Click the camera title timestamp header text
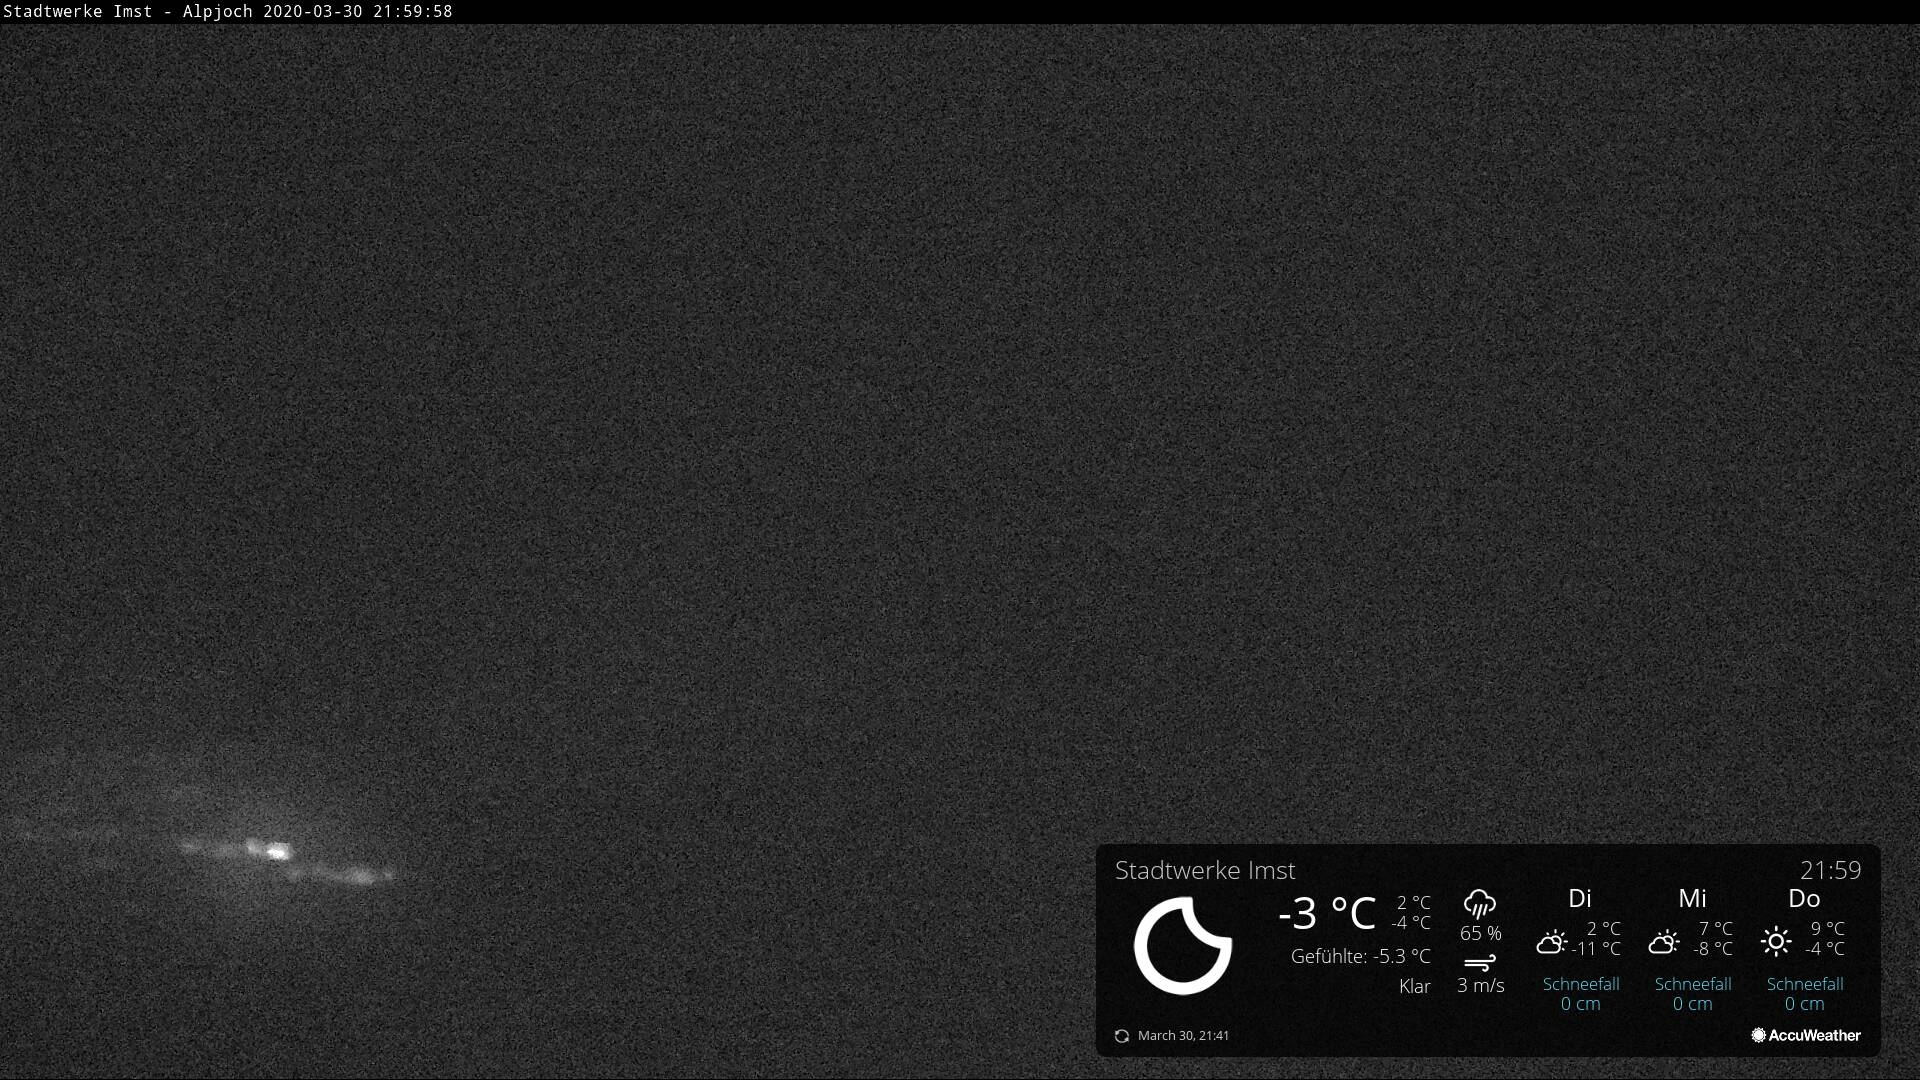The image size is (1920, 1080). [227, 11]
